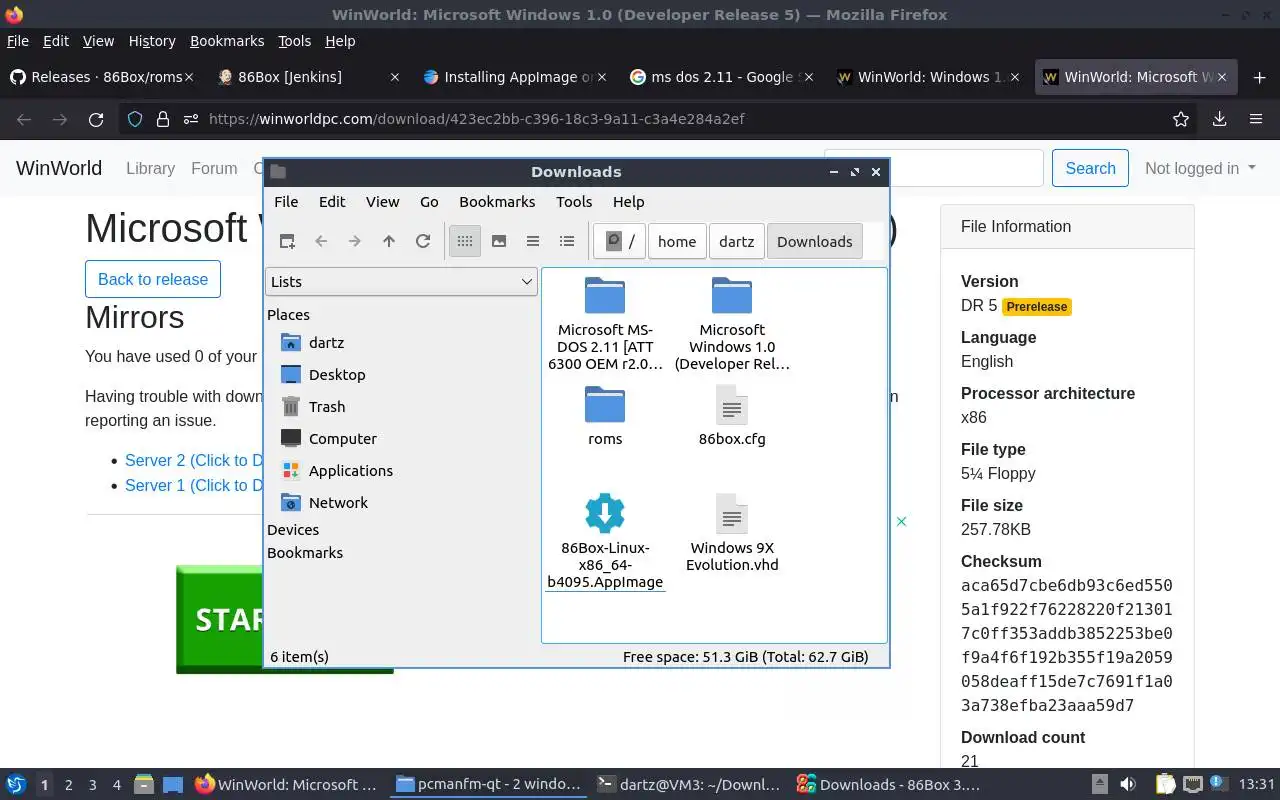Switch to Releases 86Box/roms tab

102,77
